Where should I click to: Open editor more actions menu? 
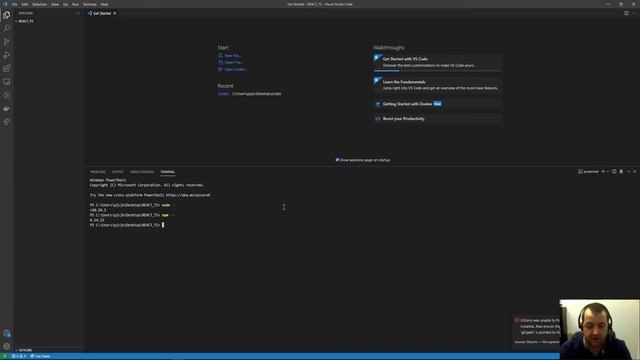(634, 13)
